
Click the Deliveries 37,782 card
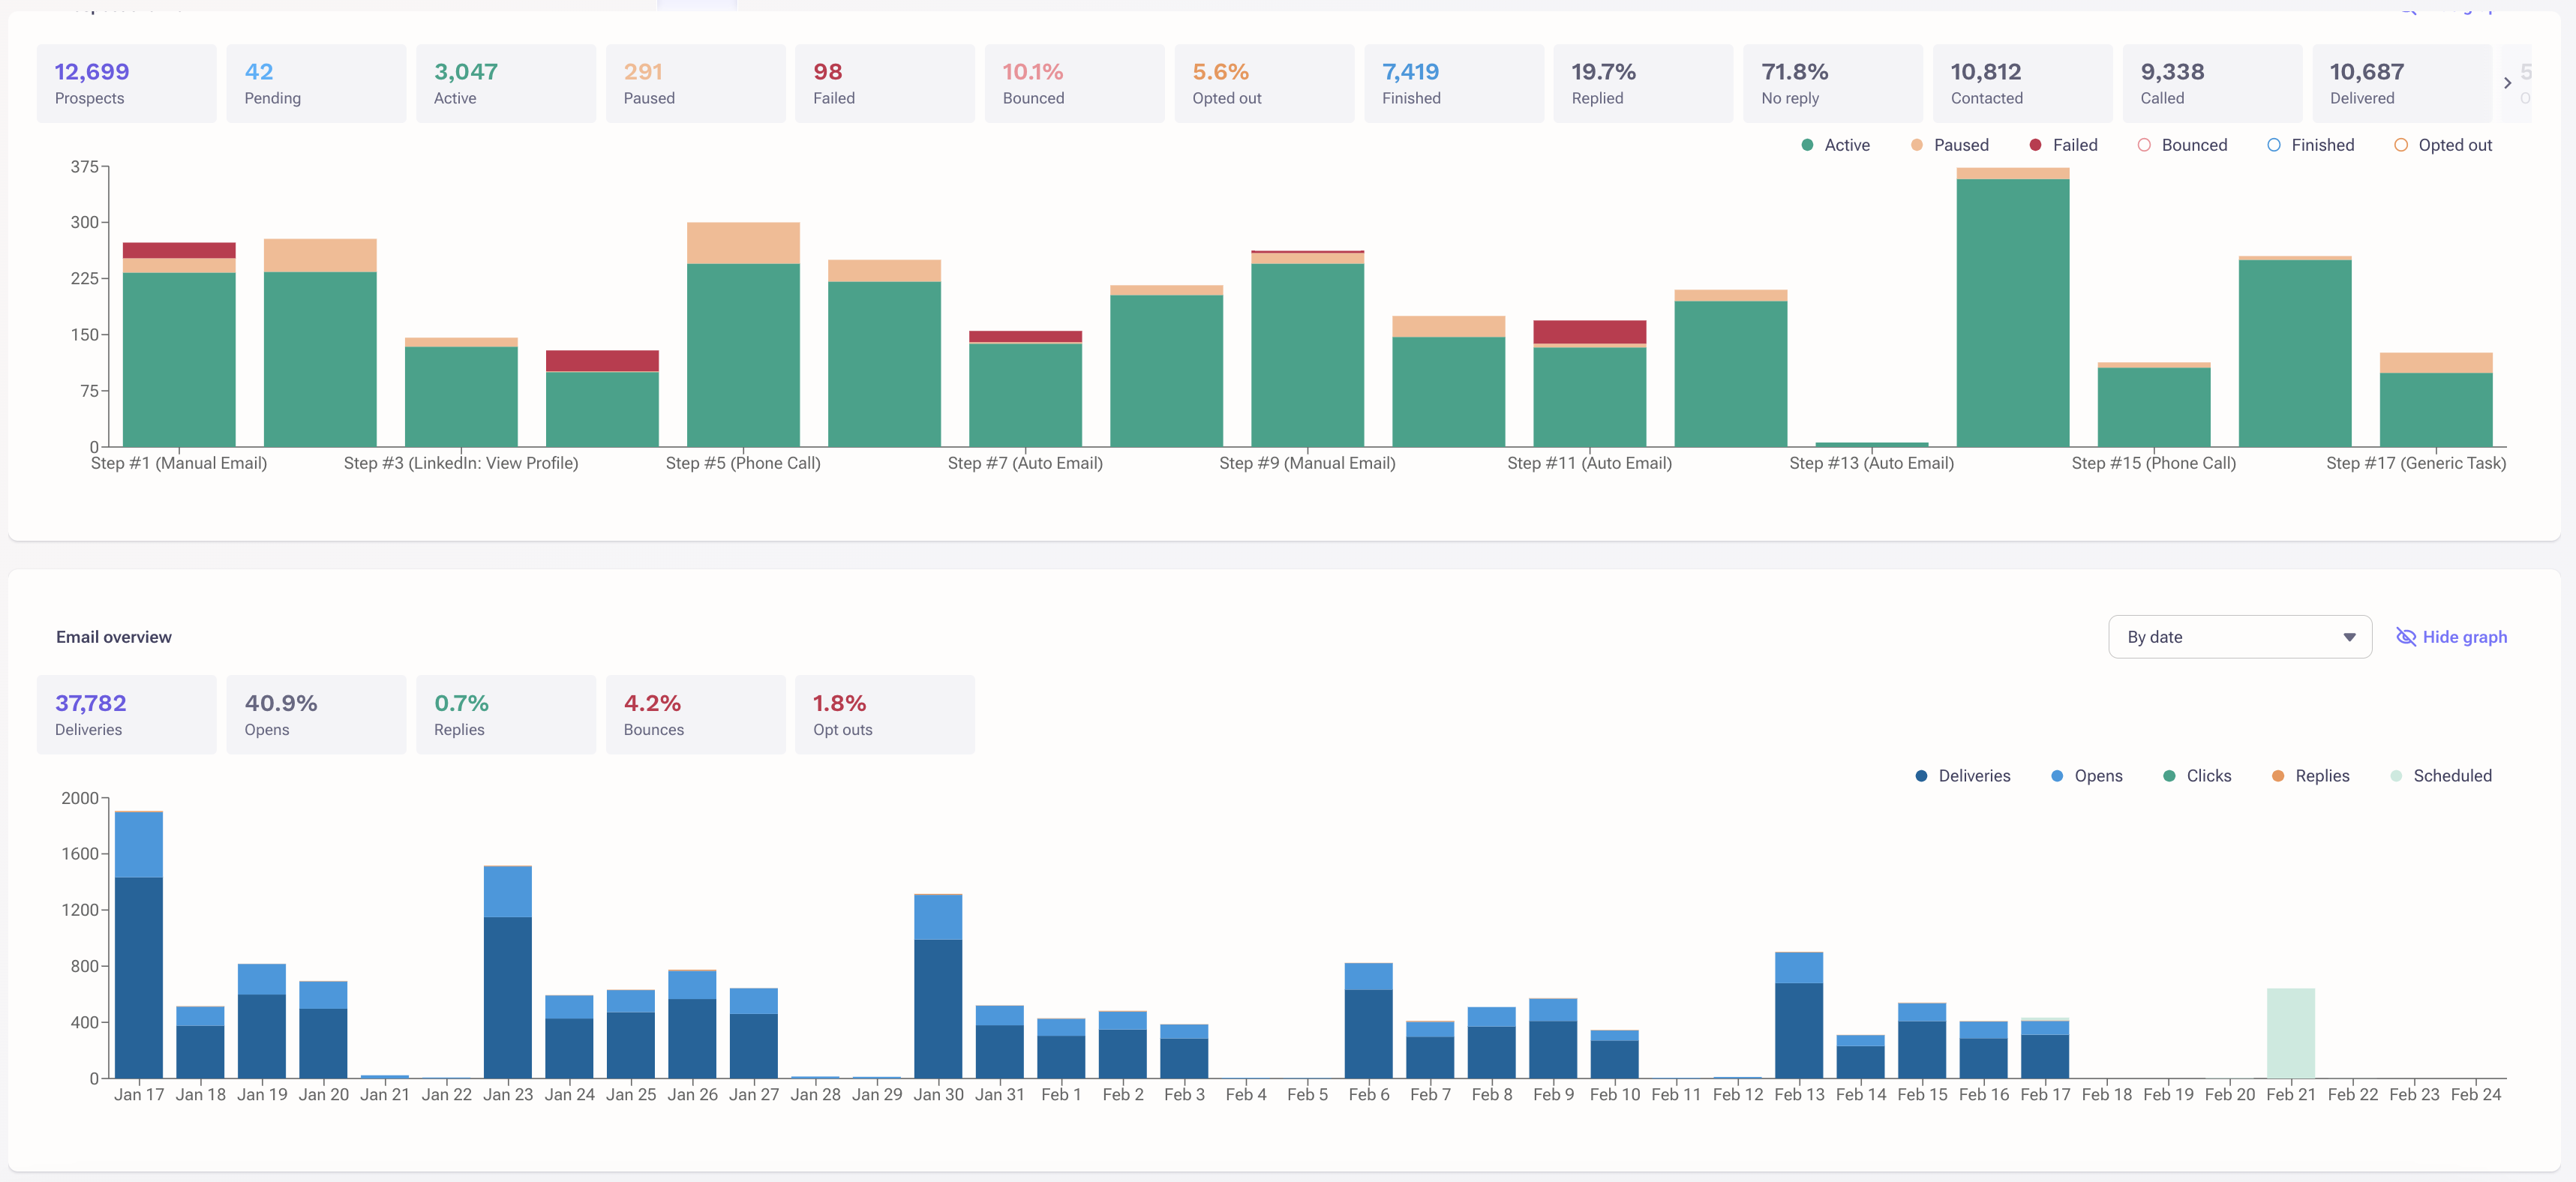126,715
